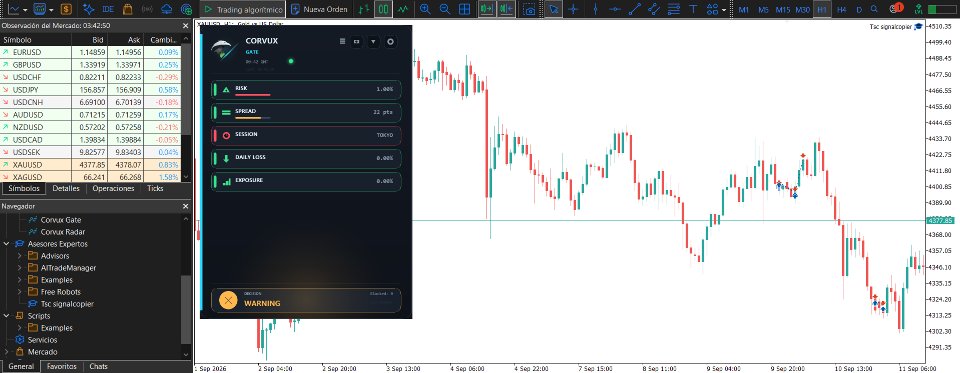Select the Fibonacci retracement tool
Viewport: 960px width, 373px height.
(x=673, y=9)
